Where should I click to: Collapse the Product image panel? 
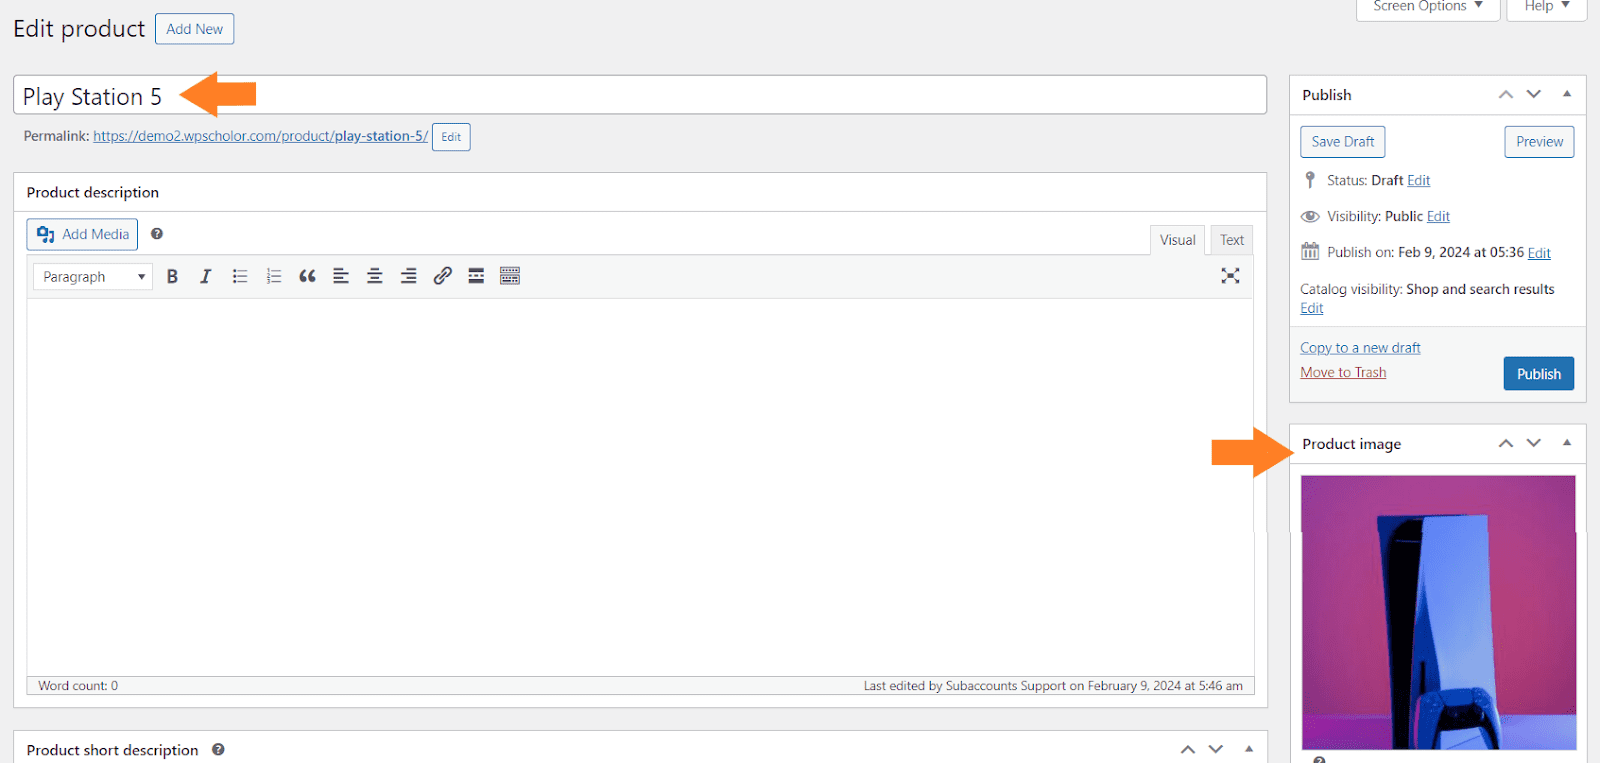click(1567, 443)
